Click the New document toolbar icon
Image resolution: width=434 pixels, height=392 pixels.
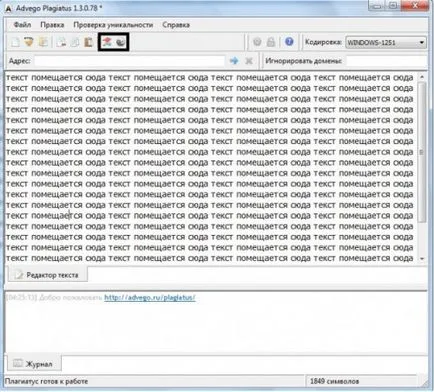[x=15, y=42]
